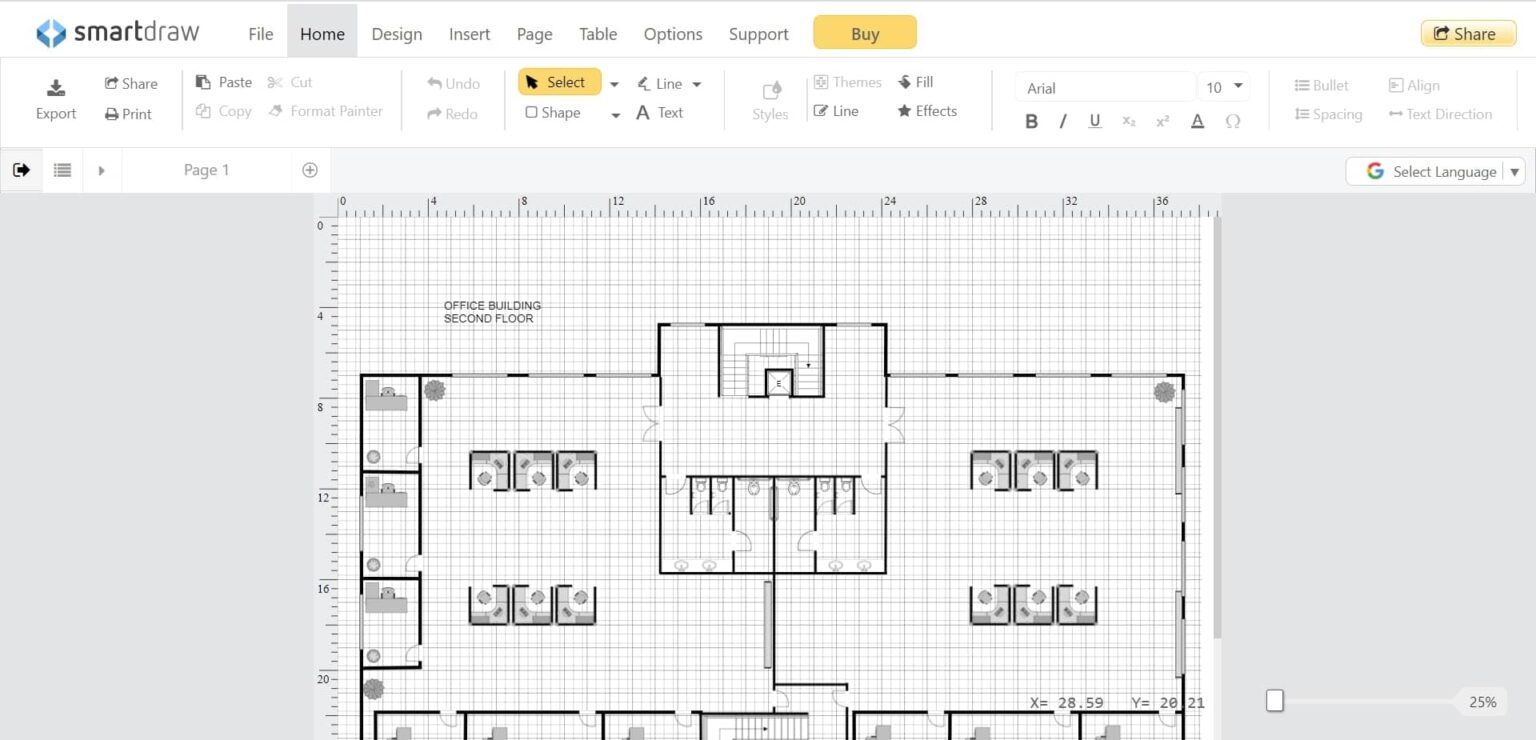The image size is (1536, 740).
Task: Click the Effects icon
Action: coord(926,111)
